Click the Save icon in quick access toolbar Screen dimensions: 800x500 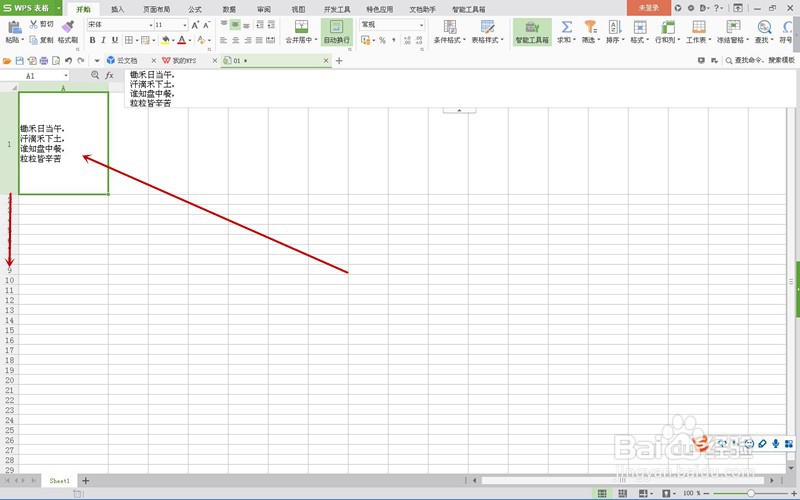pyautogui.click(x=19, y=61)
